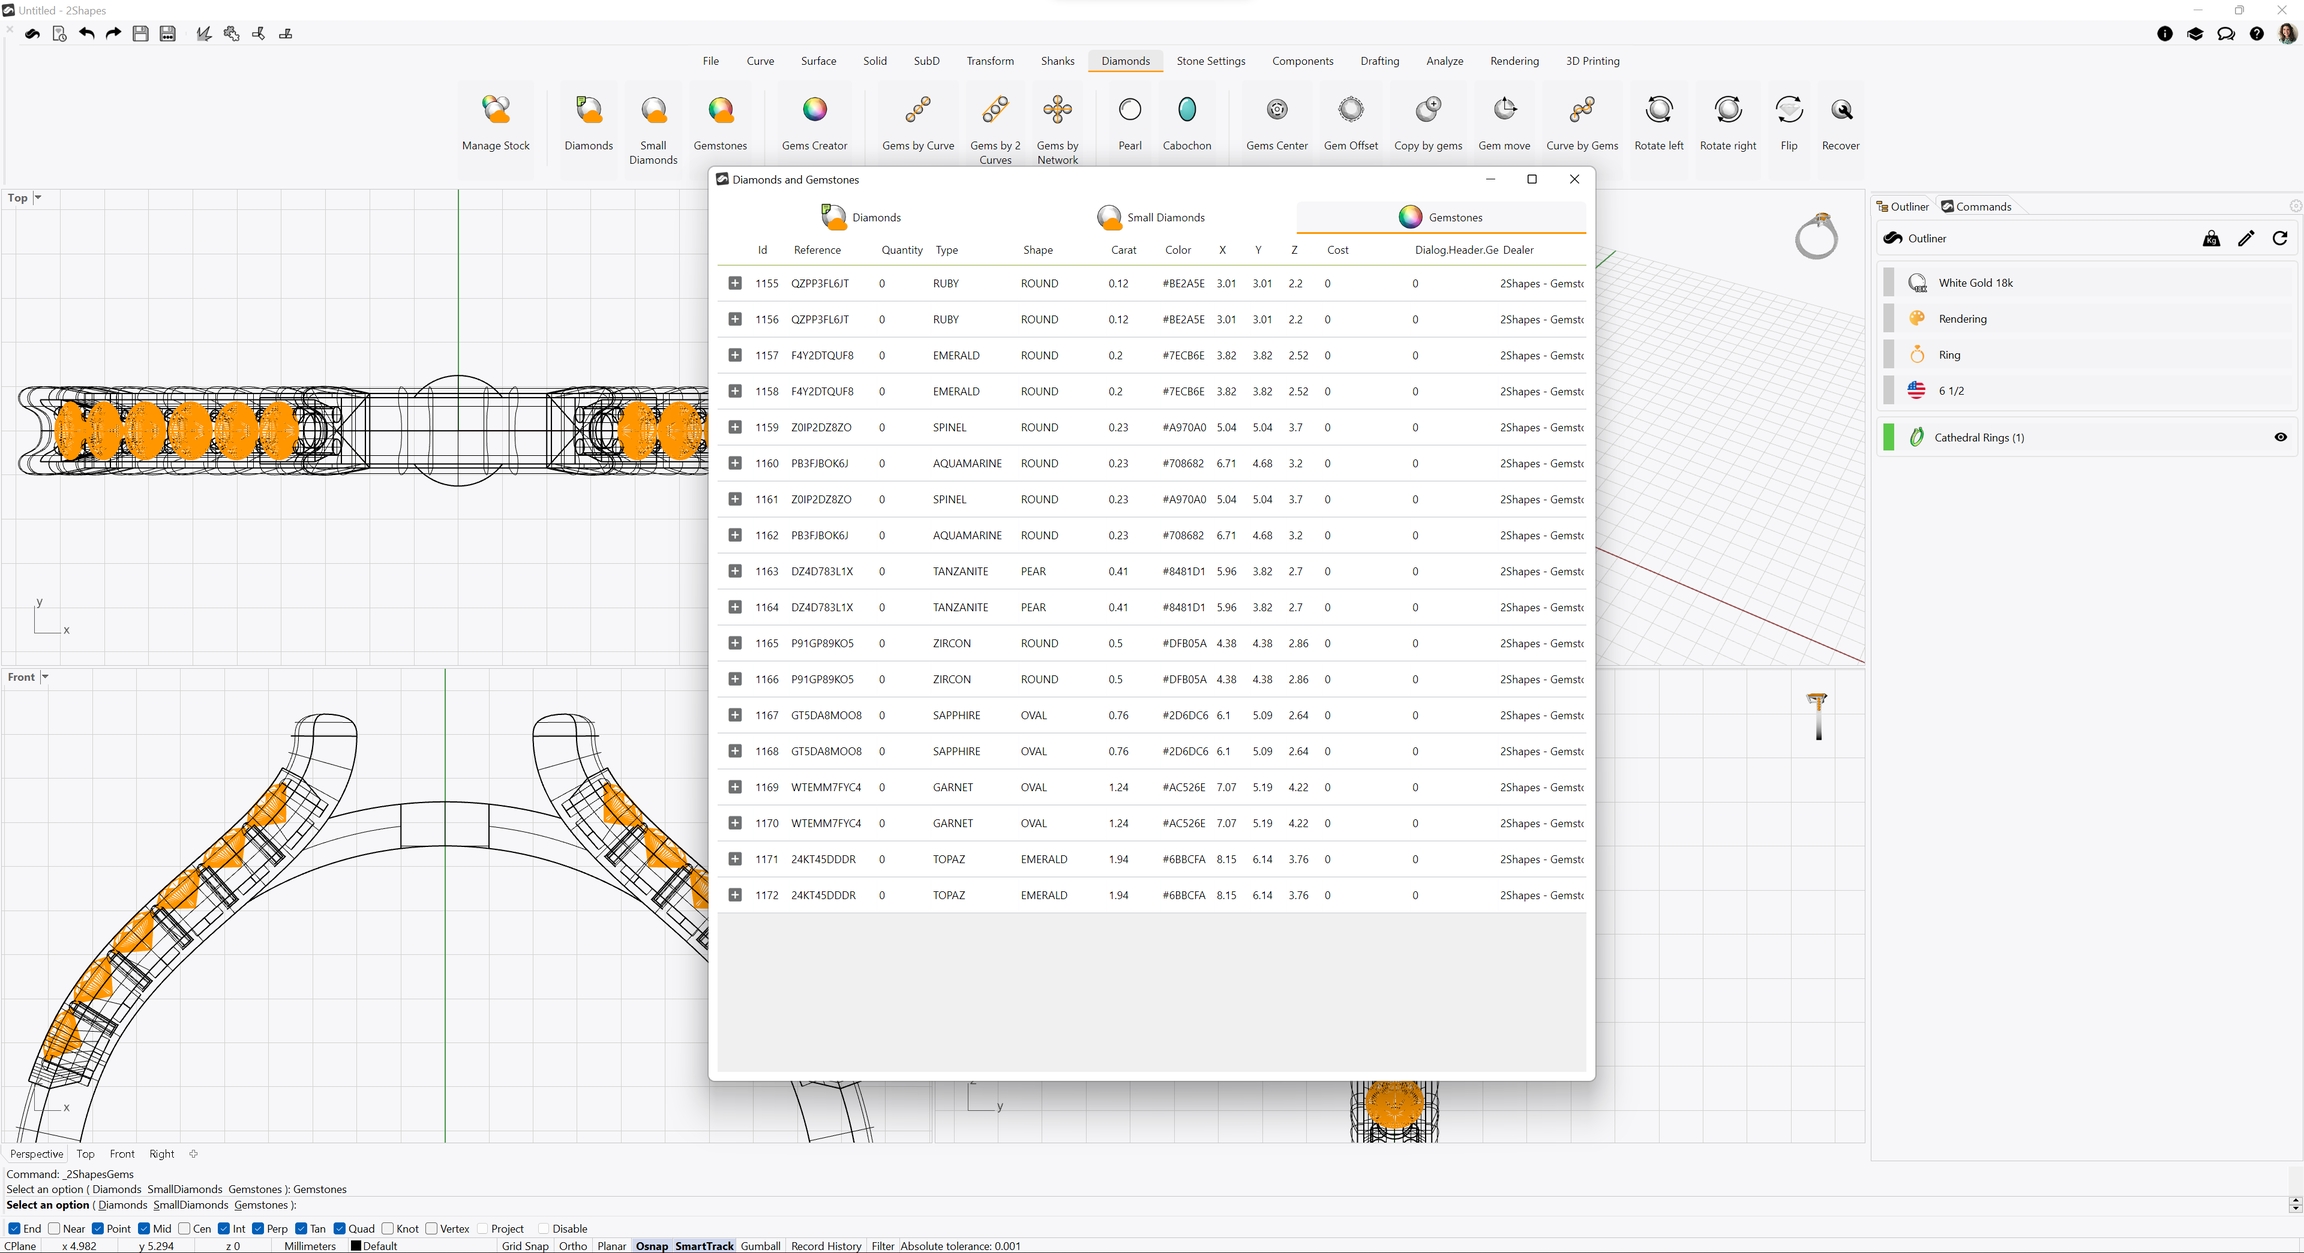This screenshot has height=1253, width=2304.
Task: Open the Top viewport dropdown menu
Action: pos(38,198)
